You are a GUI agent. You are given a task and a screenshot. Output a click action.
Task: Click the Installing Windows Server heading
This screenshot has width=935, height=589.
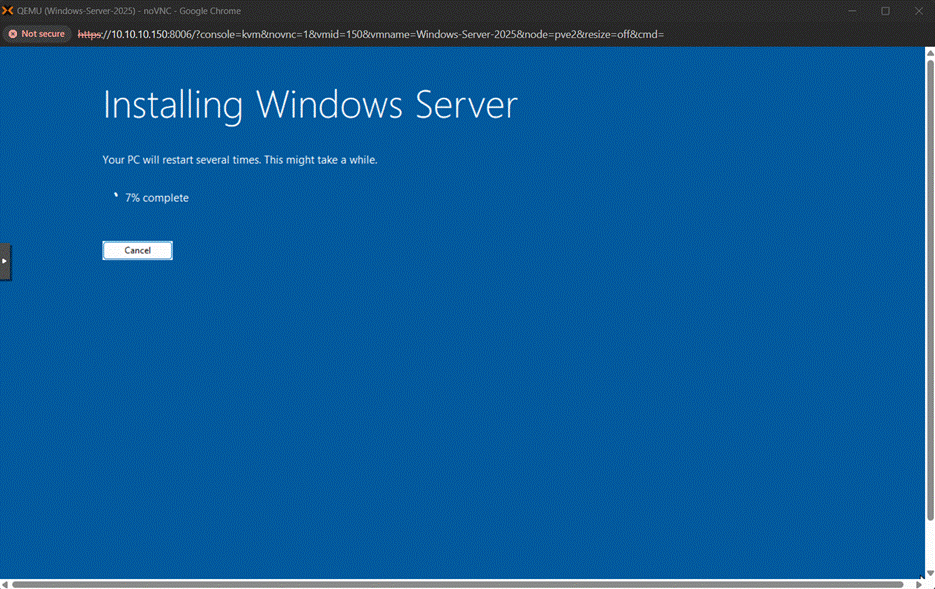tap(310, 105)
